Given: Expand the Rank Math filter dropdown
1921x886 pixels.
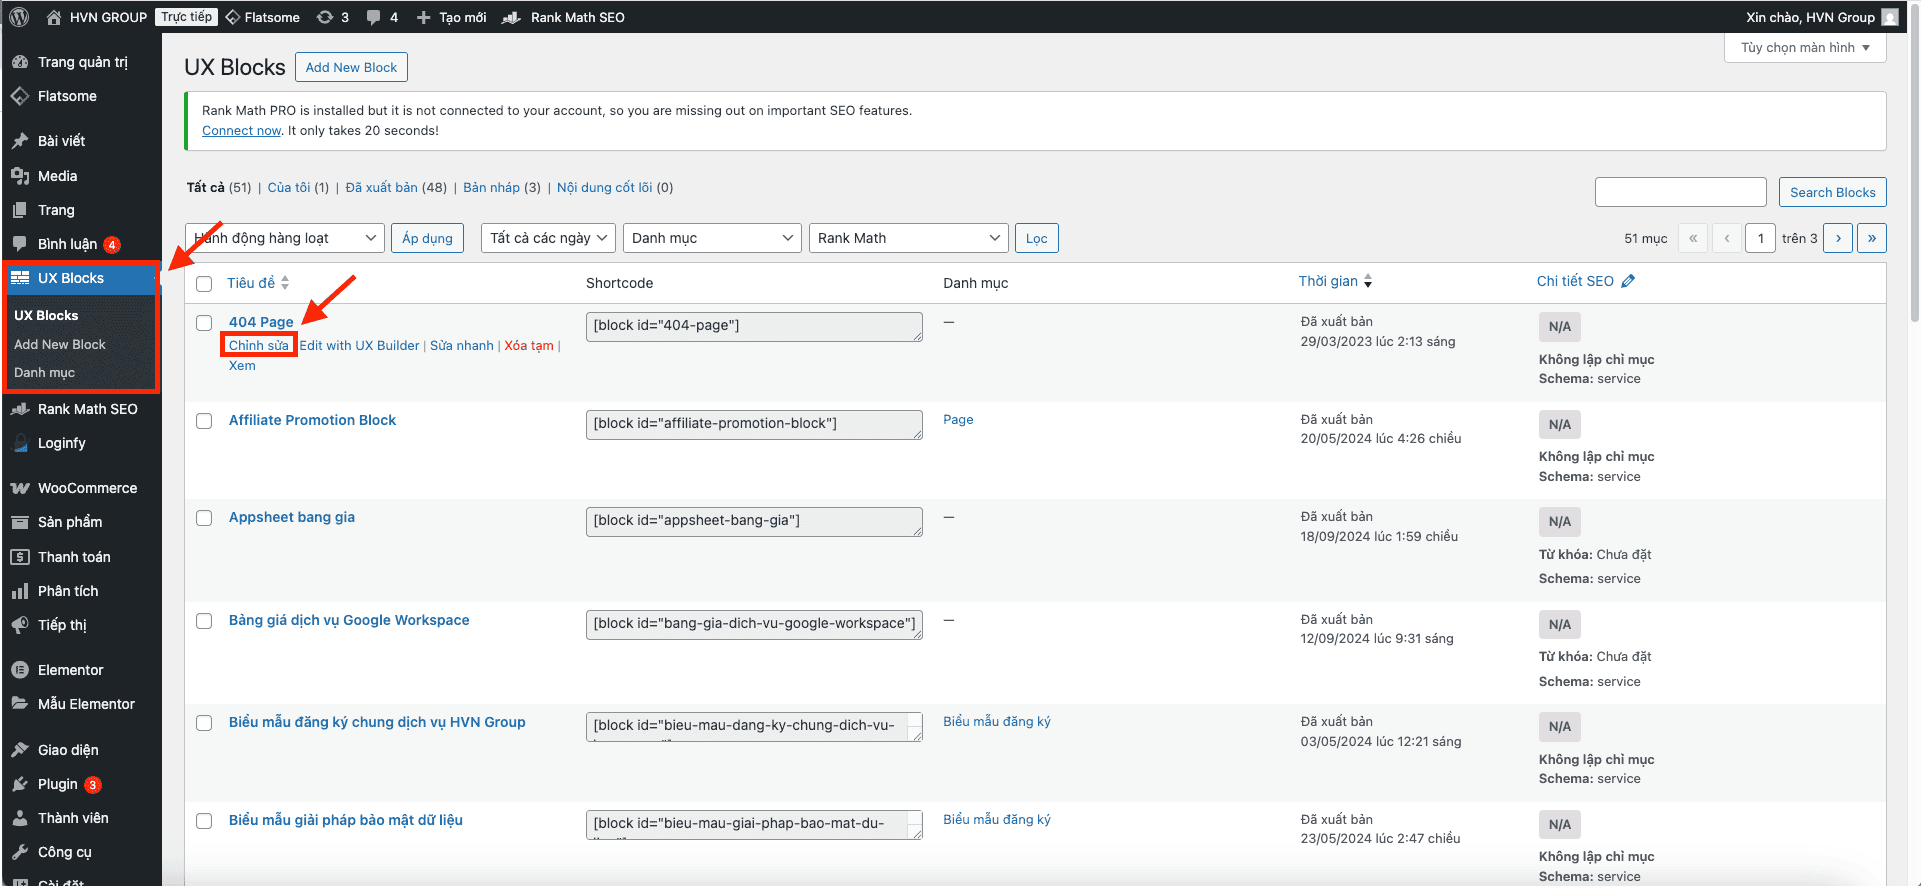Looking at the screenshot, I should point(908,238).
